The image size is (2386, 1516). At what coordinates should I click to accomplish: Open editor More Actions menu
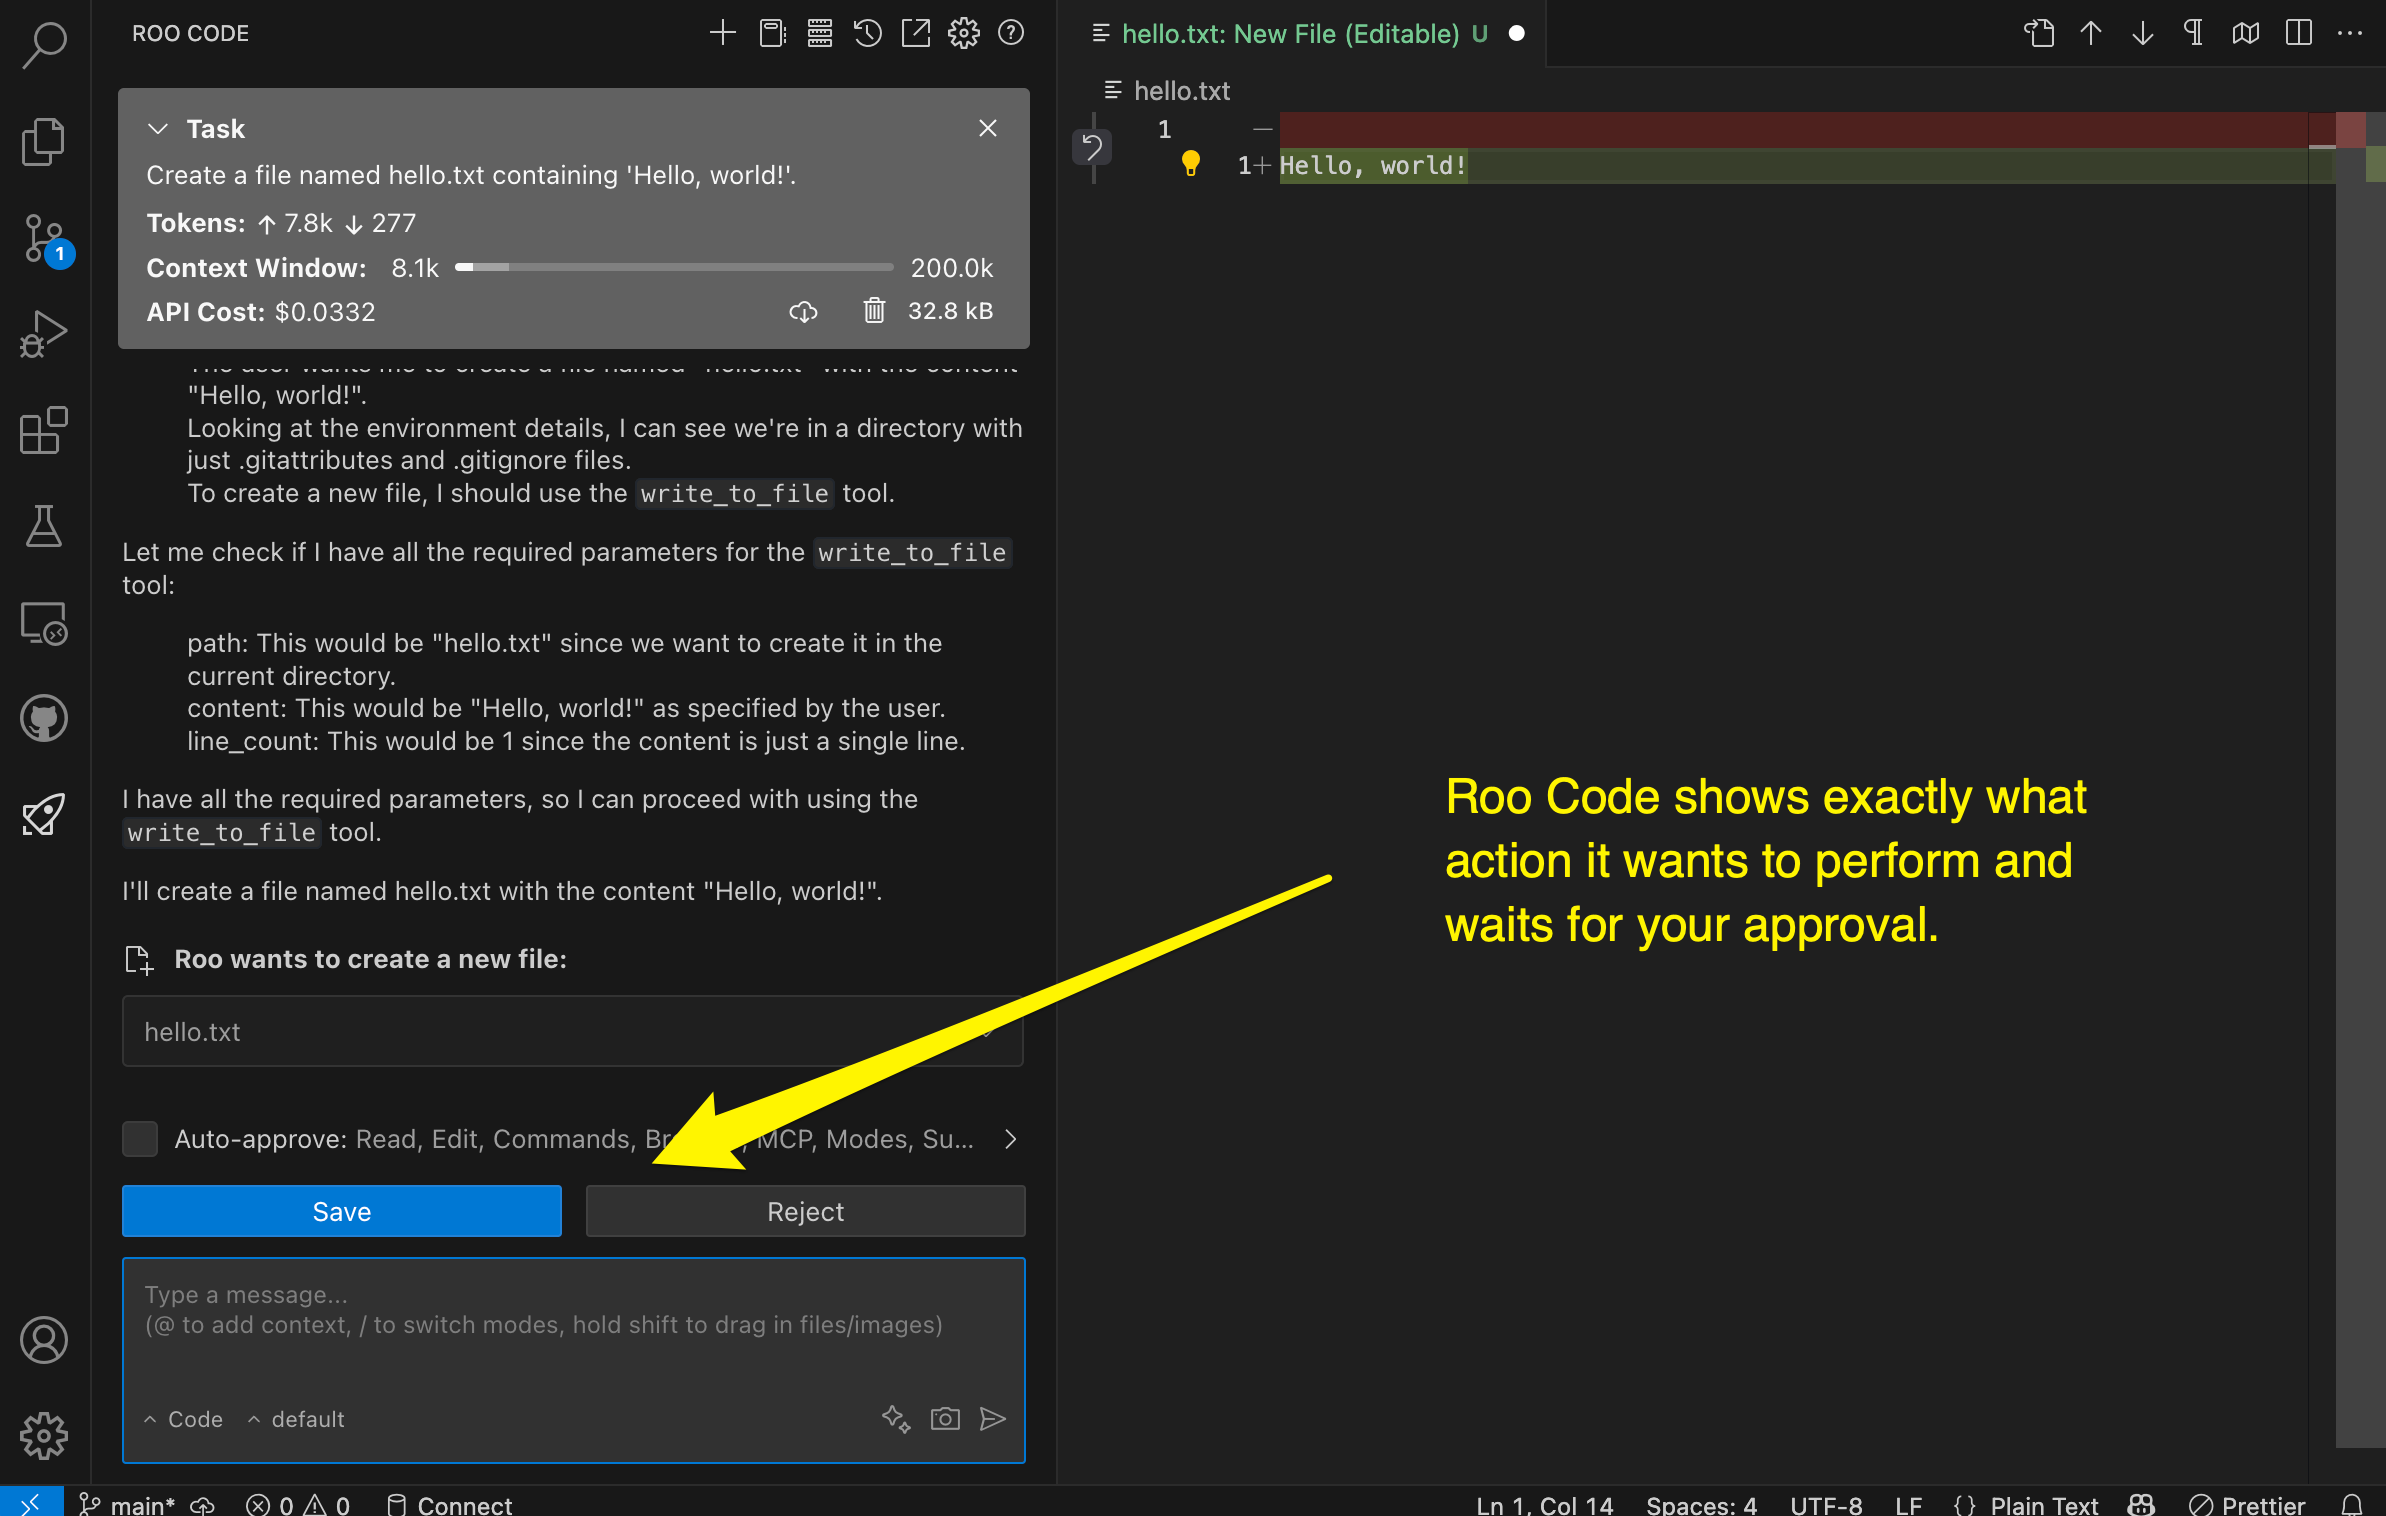pos(2350,33)
